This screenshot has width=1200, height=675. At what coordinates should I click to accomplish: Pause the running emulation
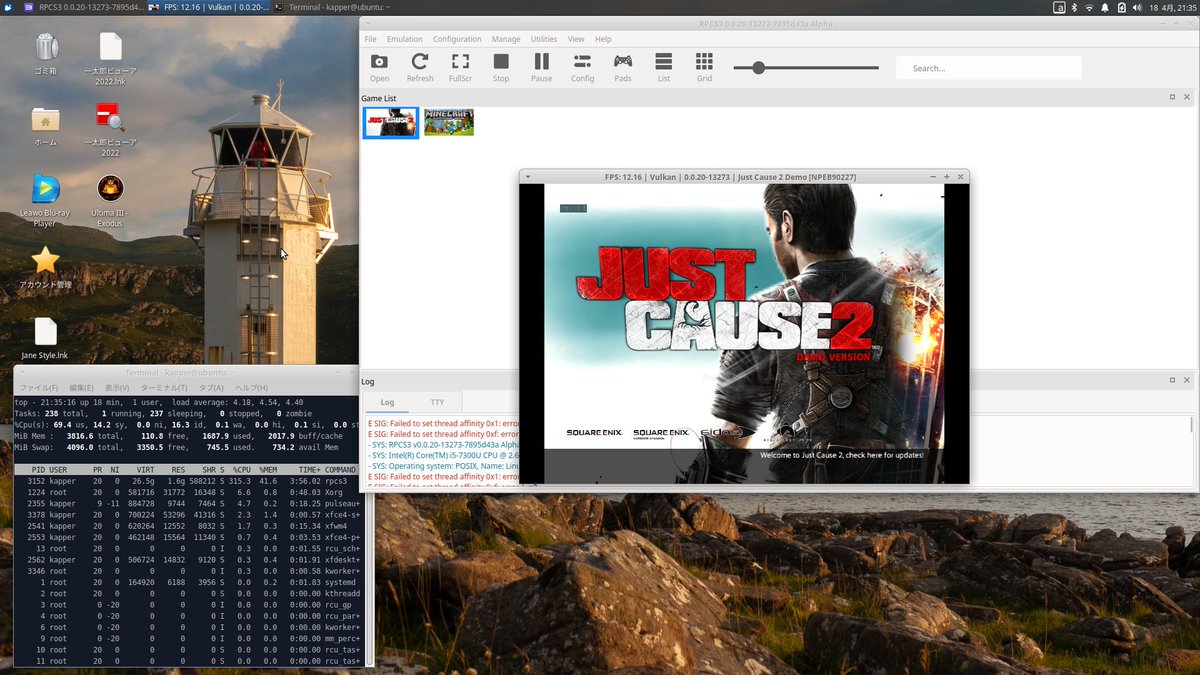[x=541, y=67]
